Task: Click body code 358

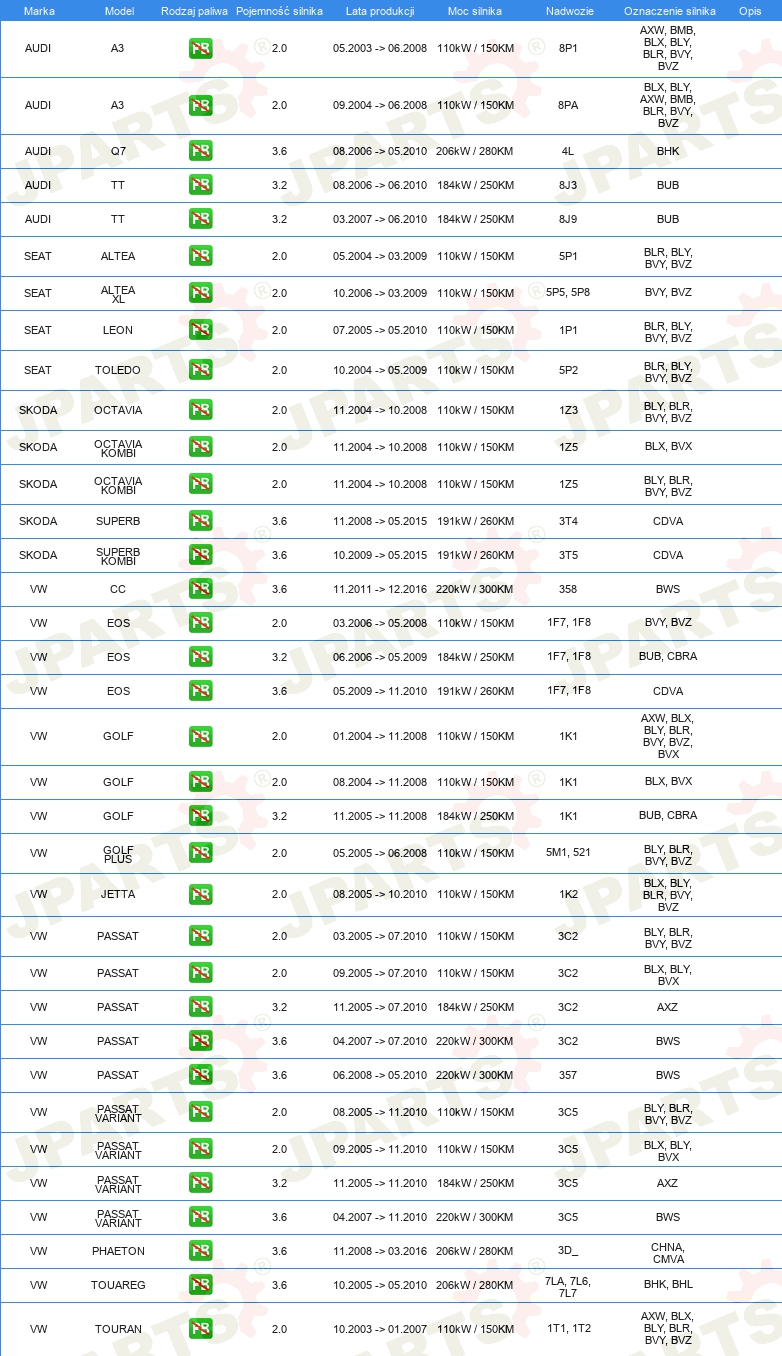Action: point(568,589)
